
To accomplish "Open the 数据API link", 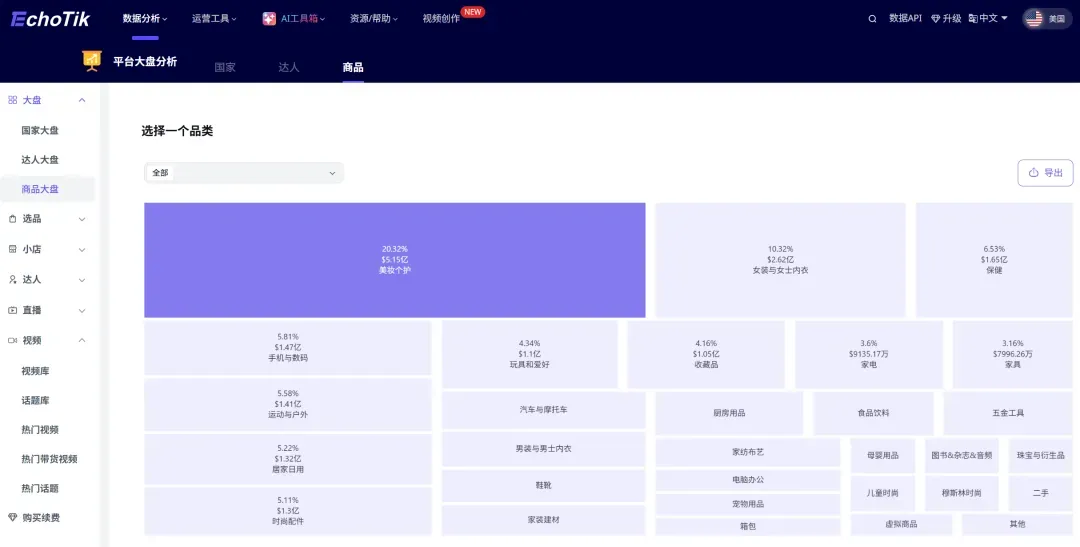I will coord(905,19).
